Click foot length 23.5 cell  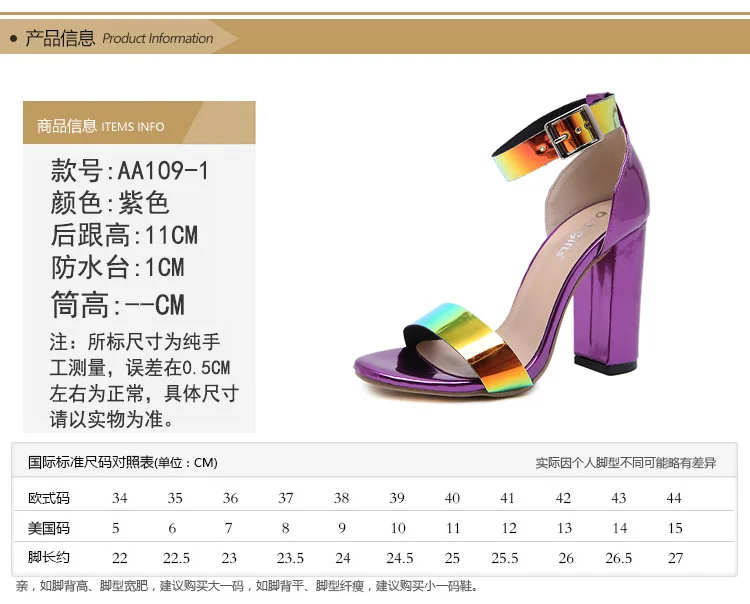point(290,558)
